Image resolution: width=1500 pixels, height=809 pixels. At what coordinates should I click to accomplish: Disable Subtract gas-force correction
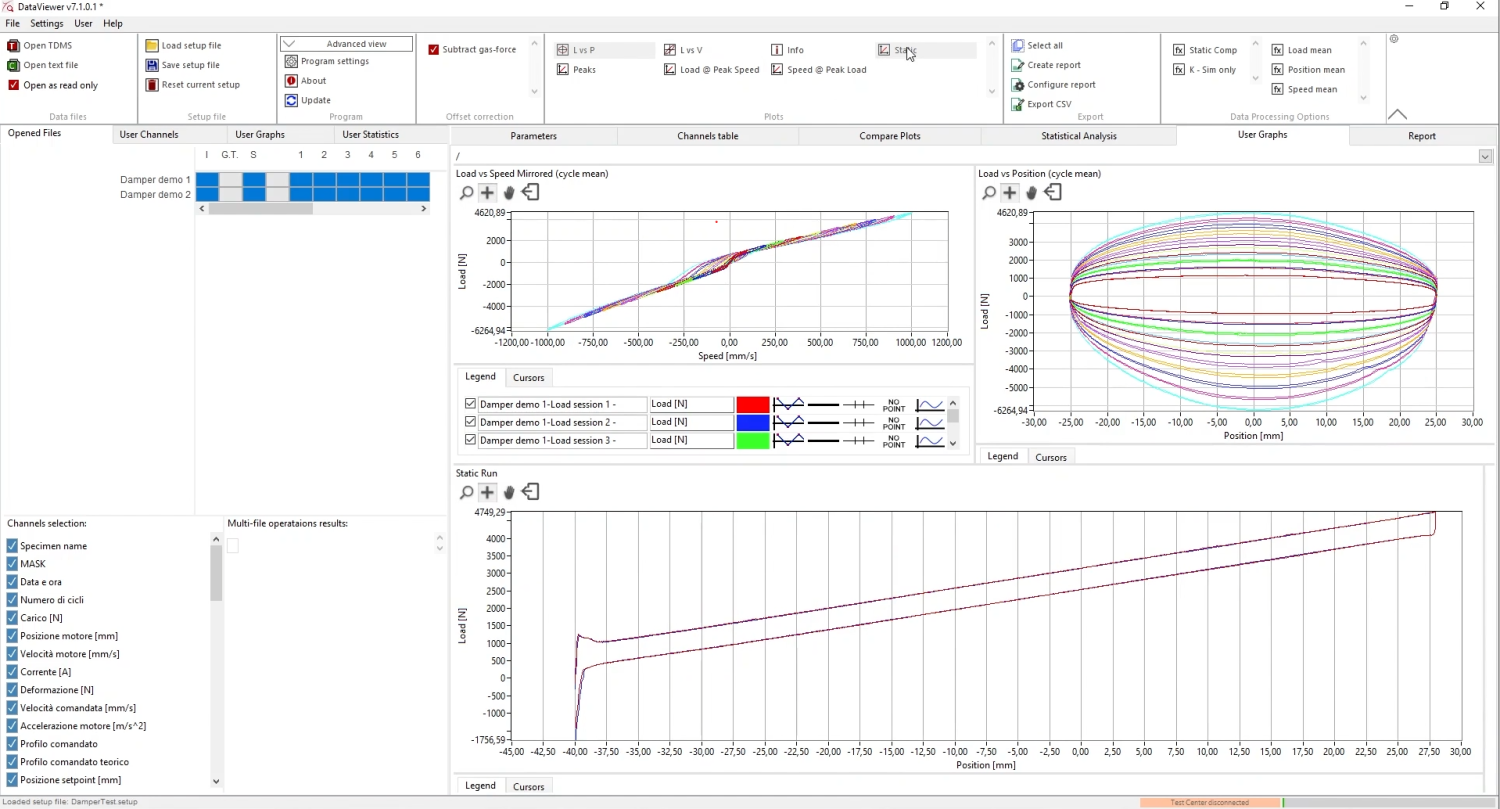[433, 49]
